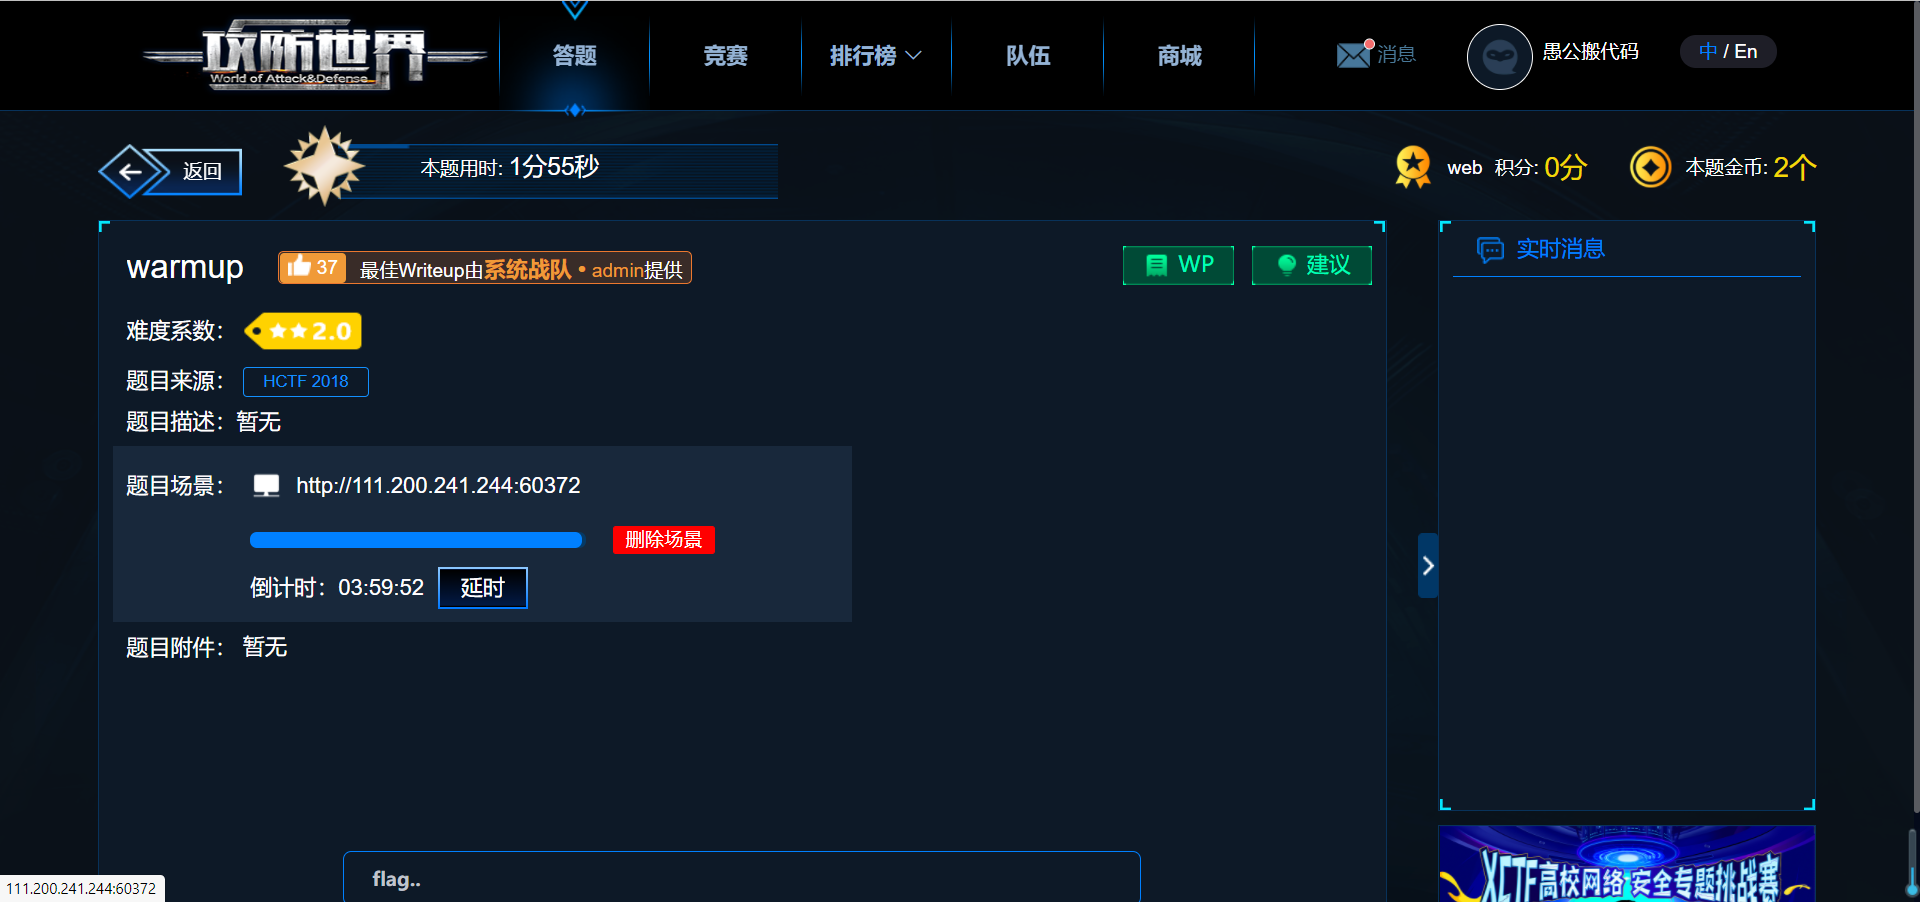Extend the countdown with 延时 button
This screenshot has width=1920, height=902.
tap(483, 588)
